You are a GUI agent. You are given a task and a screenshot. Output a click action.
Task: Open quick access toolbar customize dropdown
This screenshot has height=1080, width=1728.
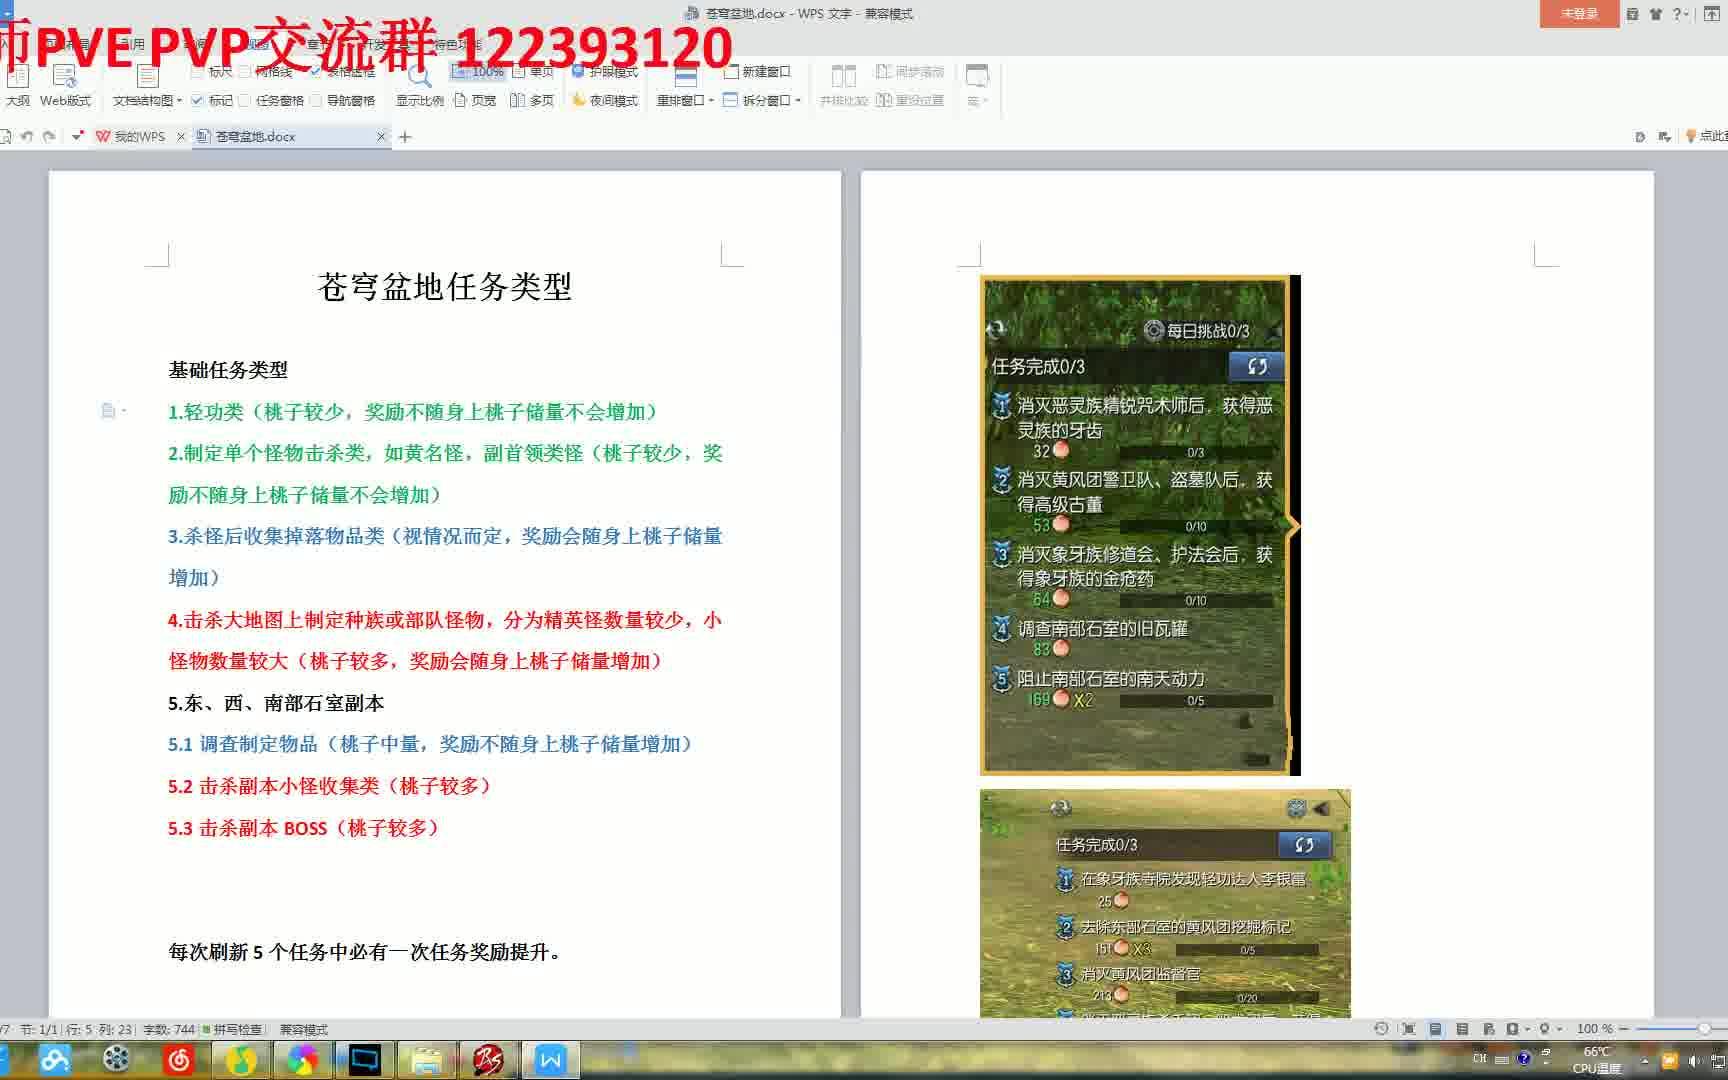(76, 136)
